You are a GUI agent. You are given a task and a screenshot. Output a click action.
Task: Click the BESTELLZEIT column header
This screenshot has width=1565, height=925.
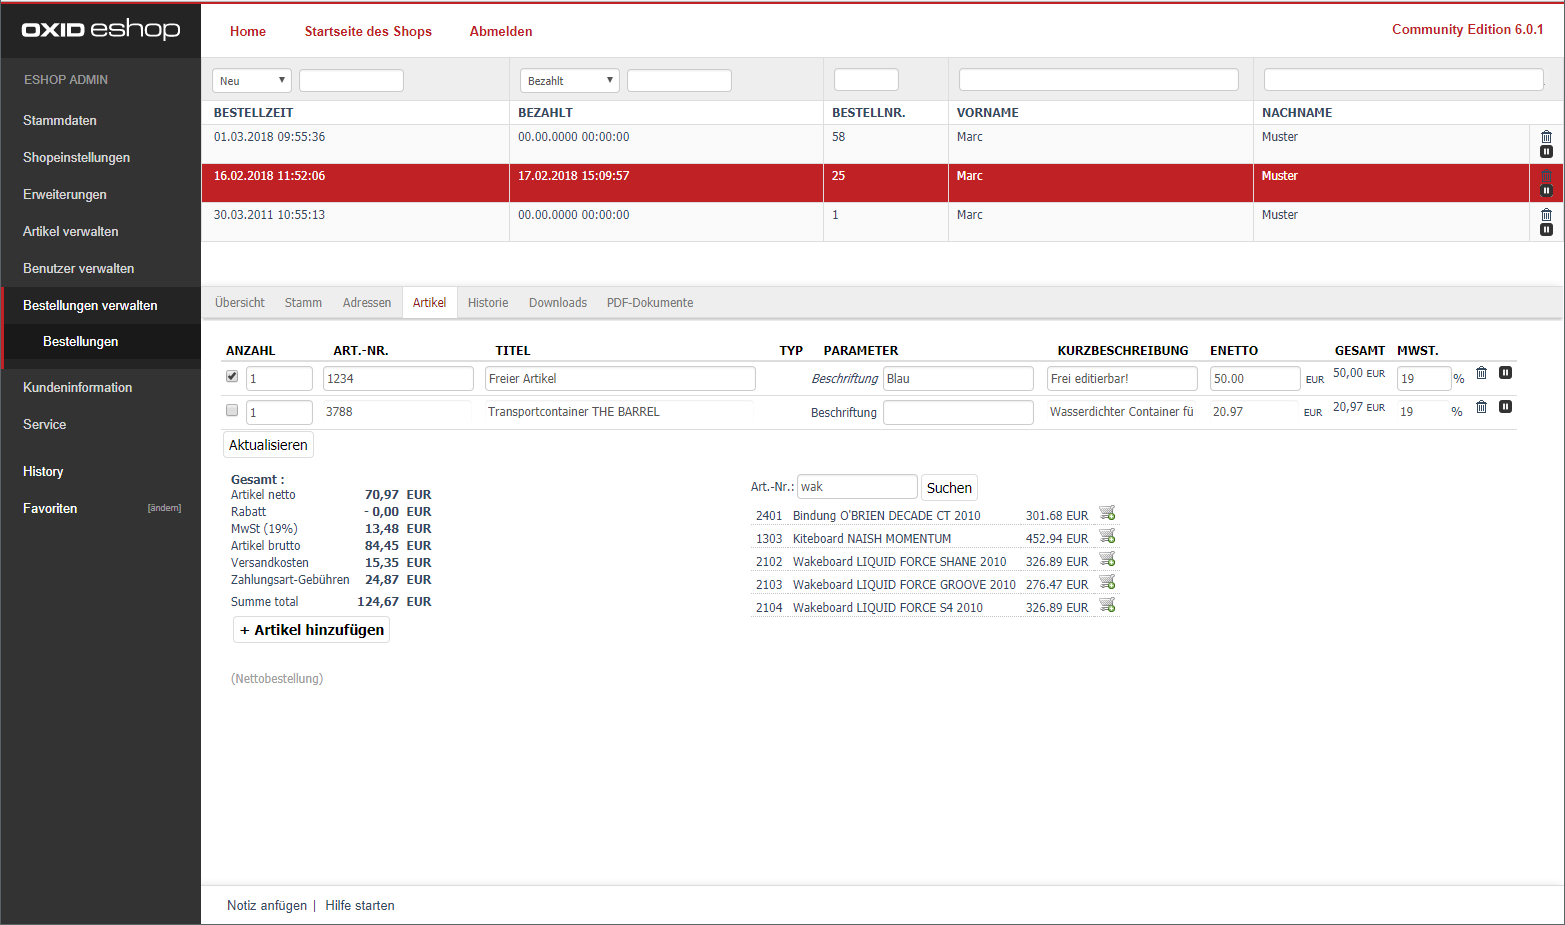point(253,113)
